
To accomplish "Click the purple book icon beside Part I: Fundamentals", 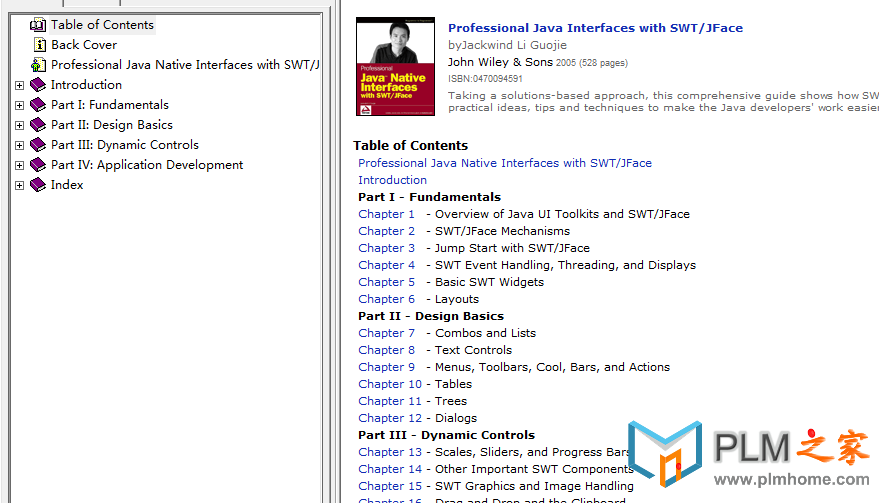I will 38,105.
